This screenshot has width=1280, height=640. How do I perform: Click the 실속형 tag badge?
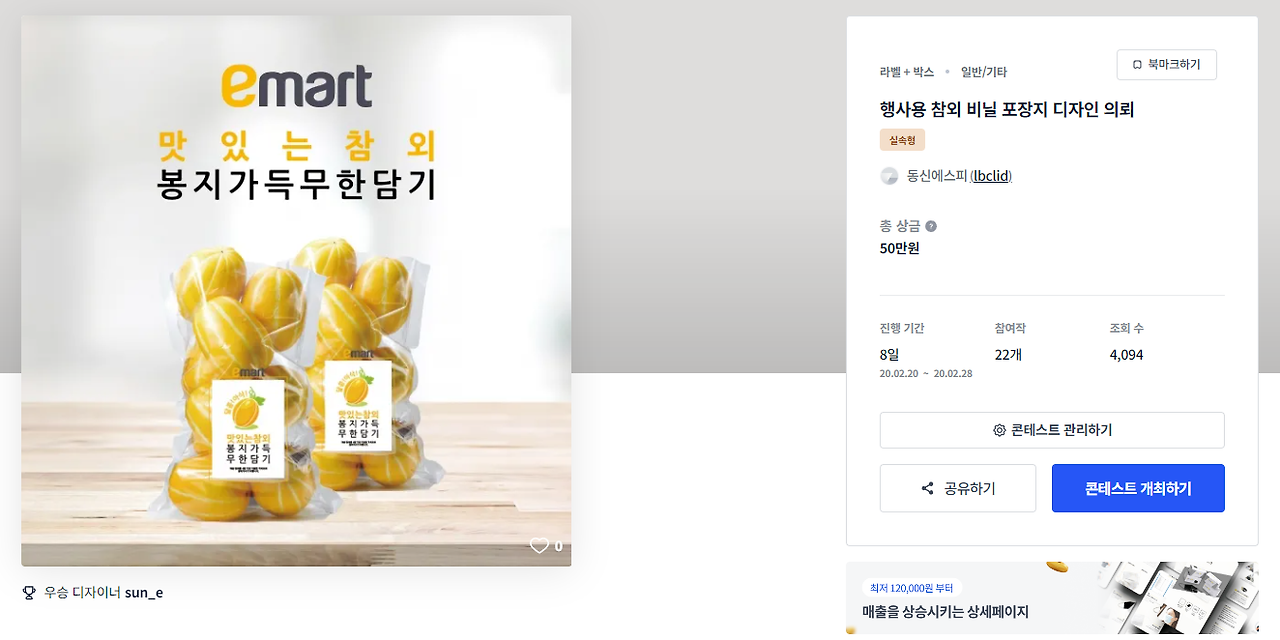(902, 140)
